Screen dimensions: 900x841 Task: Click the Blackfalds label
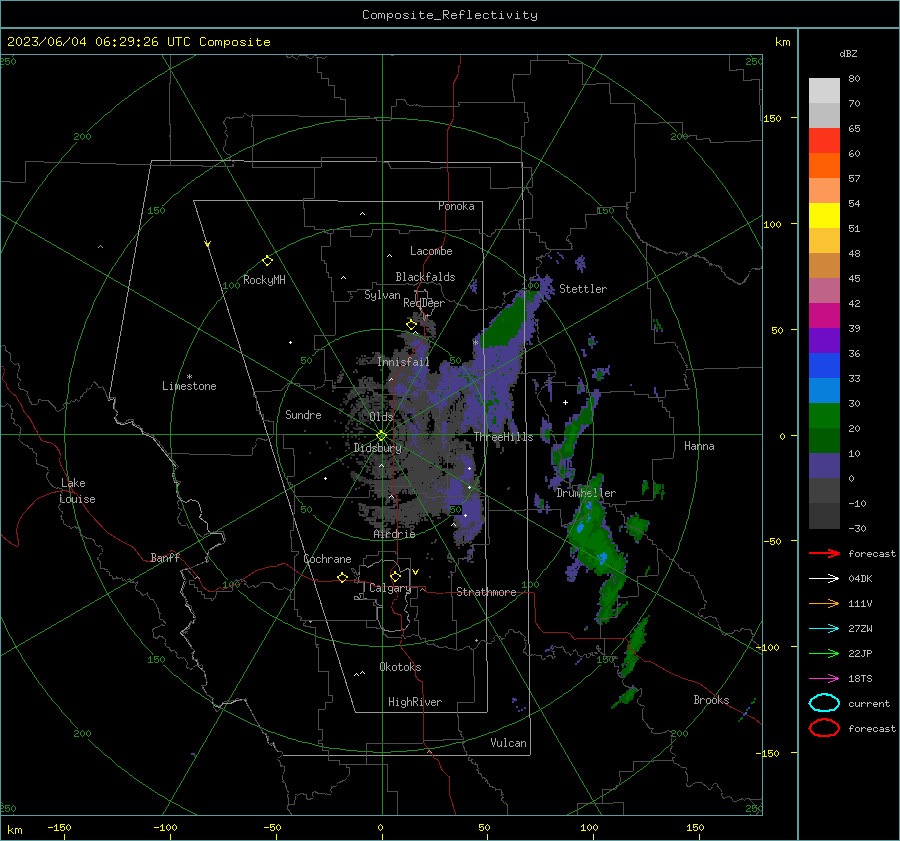click(425, 277)
